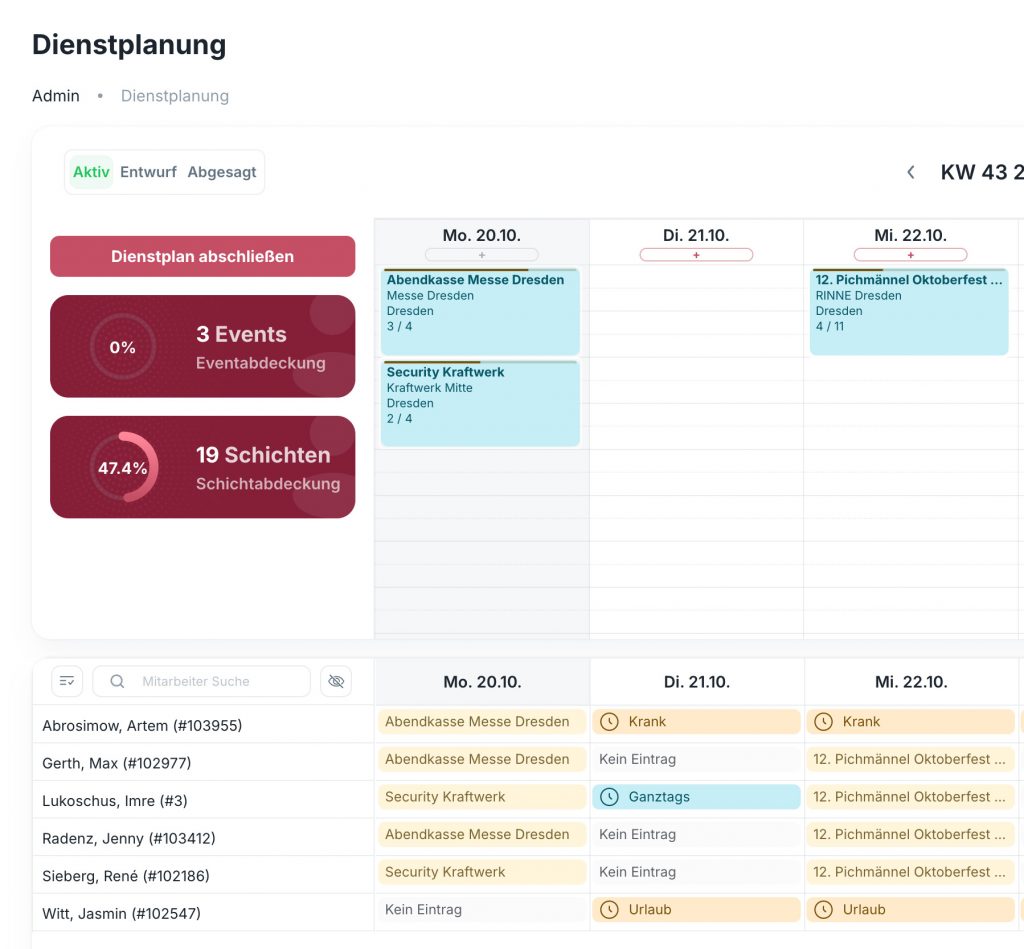Add event using plus under Mi. 22.10.
The height and width of the screenshot is (949, 1024).
tap(910, 255)
